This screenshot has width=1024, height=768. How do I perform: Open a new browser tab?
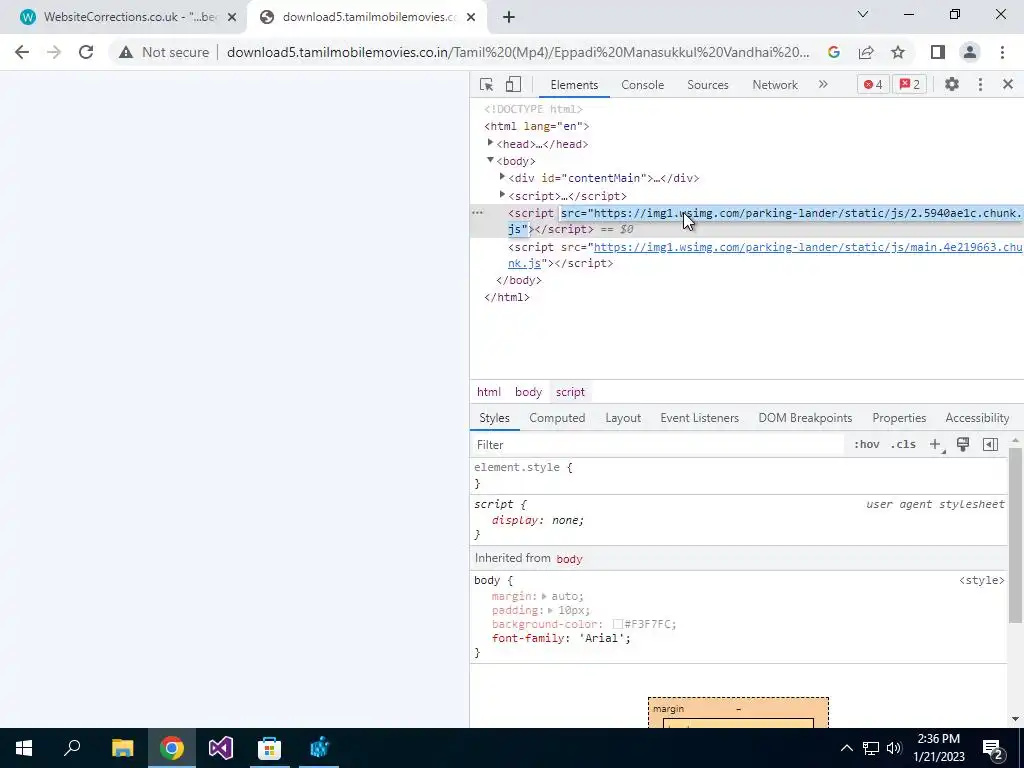[509, 18]
